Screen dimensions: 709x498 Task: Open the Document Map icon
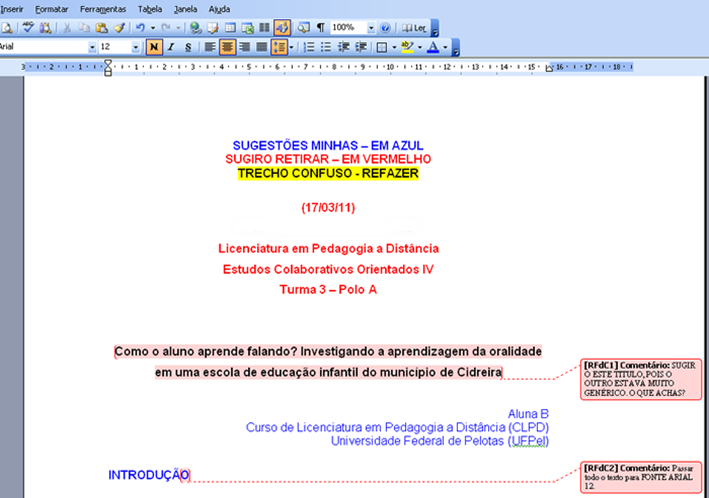coord(303,28)
